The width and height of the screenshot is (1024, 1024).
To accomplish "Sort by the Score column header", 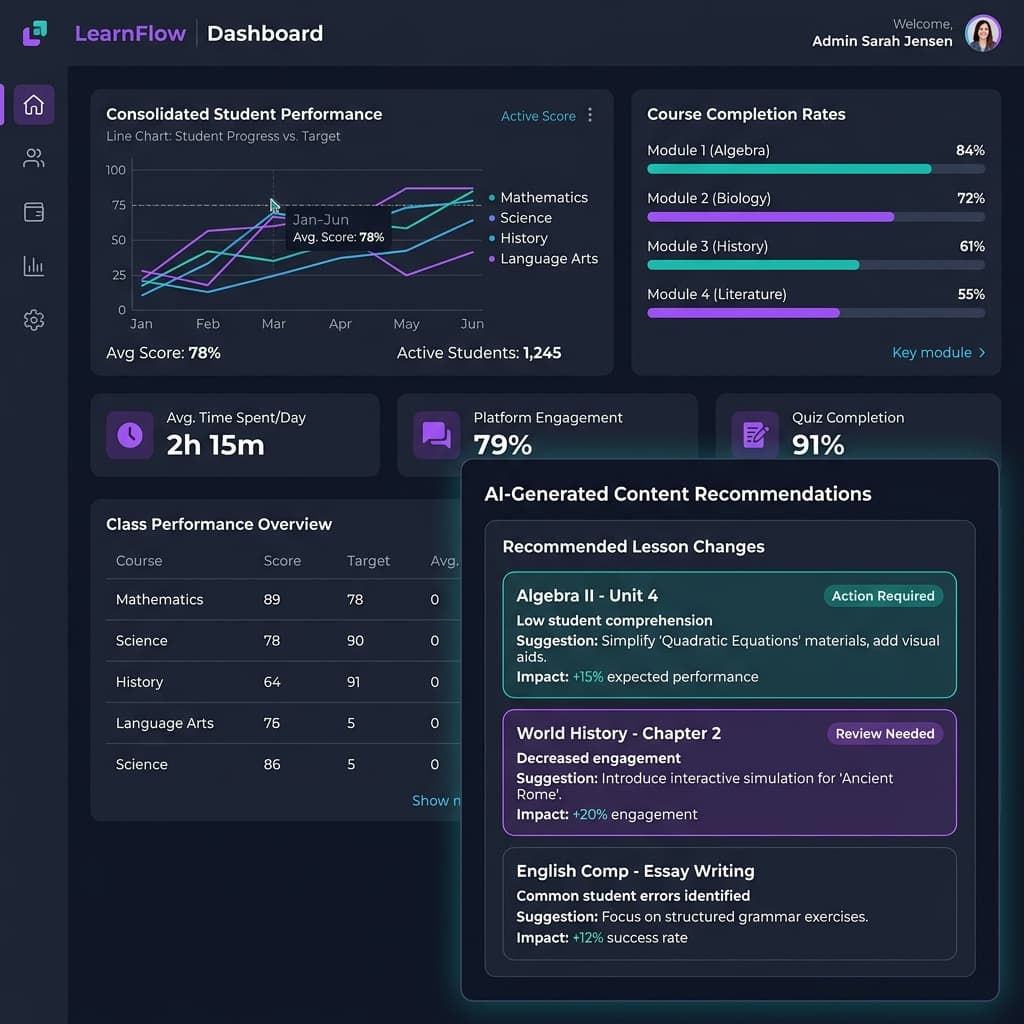I will [282, 561].
